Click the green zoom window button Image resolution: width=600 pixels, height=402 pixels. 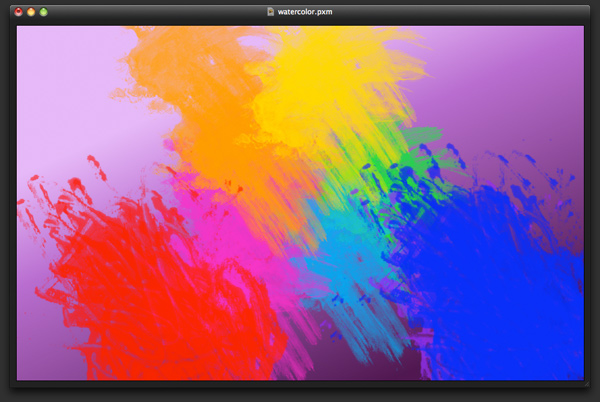pyautogui.click(x=44, y=12)
